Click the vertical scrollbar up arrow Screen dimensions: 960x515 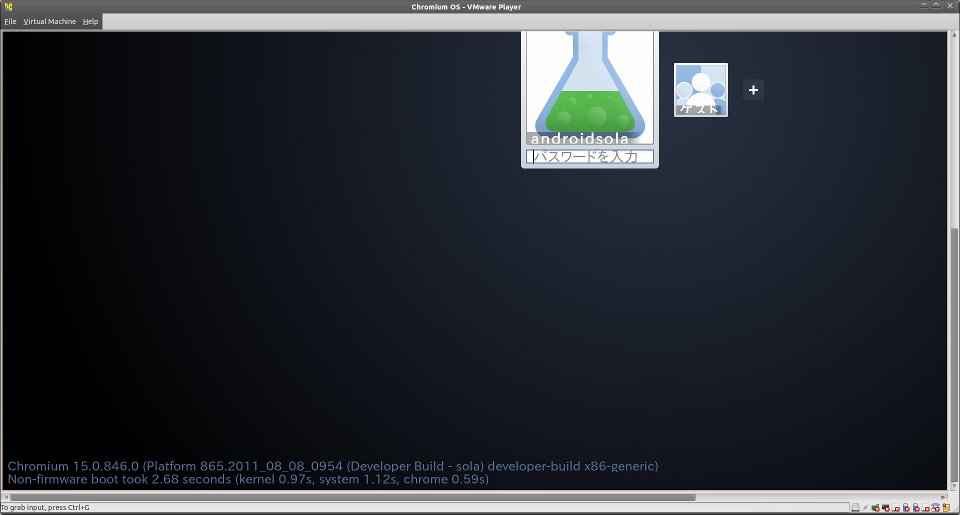pyautogui.click(x=954, y=36)
